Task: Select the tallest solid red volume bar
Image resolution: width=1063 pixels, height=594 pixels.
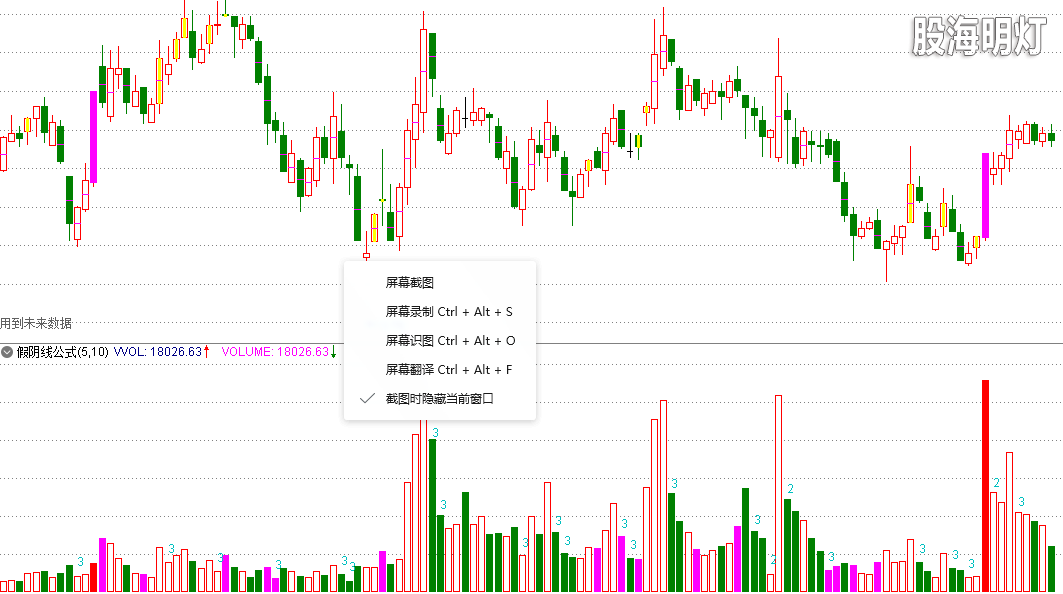Action: point(986,486)
